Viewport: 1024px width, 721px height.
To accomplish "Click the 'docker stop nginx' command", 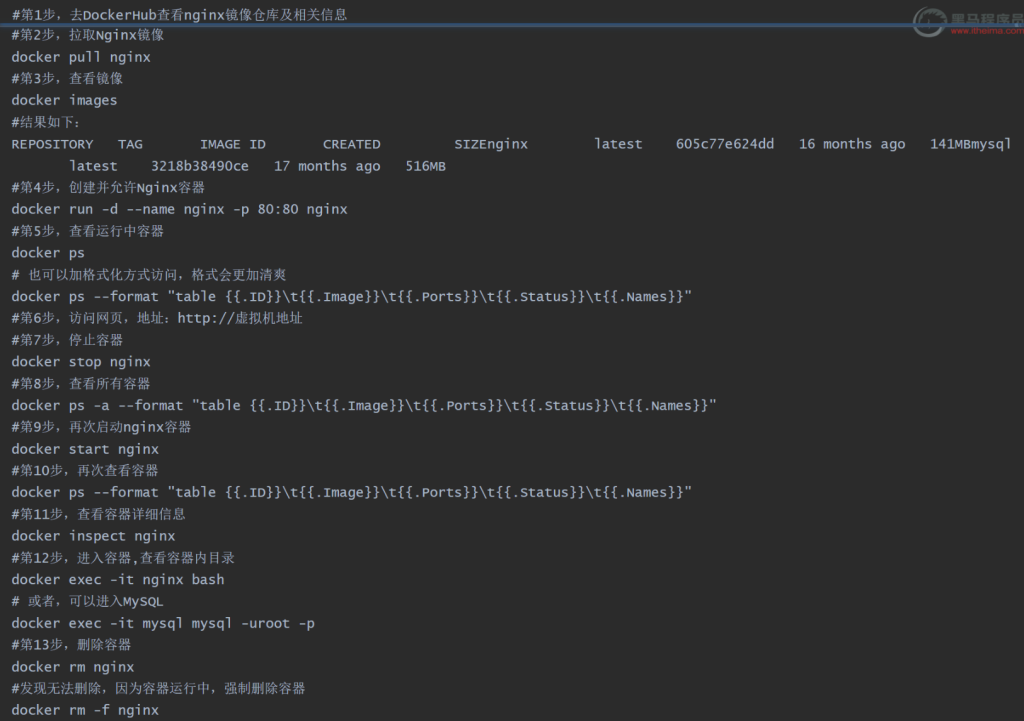I will 81,362.
